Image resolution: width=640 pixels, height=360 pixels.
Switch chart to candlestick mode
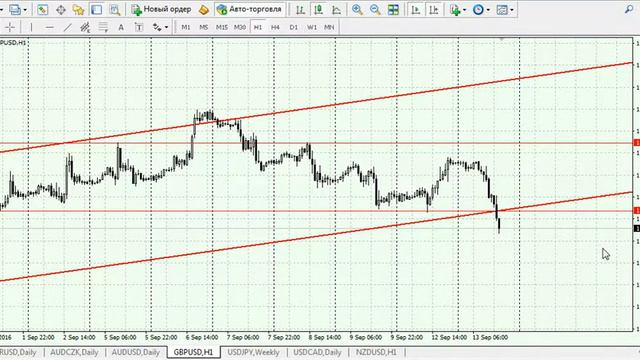(318, 9)
